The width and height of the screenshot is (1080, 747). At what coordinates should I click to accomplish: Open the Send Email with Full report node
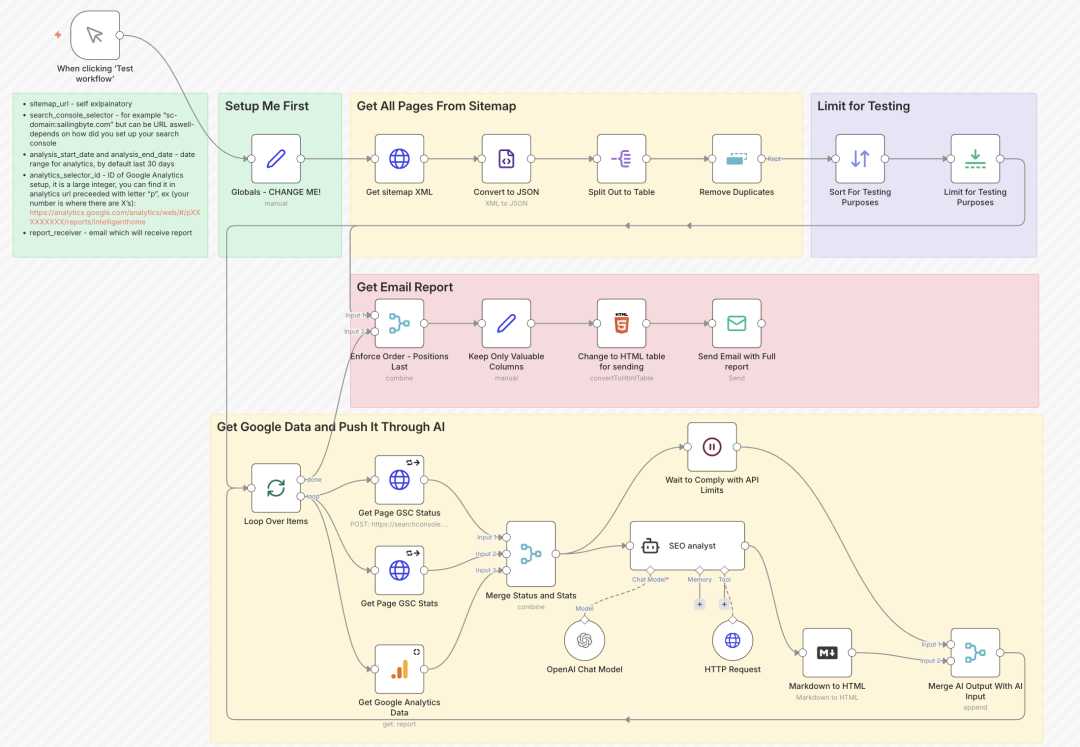736,323
